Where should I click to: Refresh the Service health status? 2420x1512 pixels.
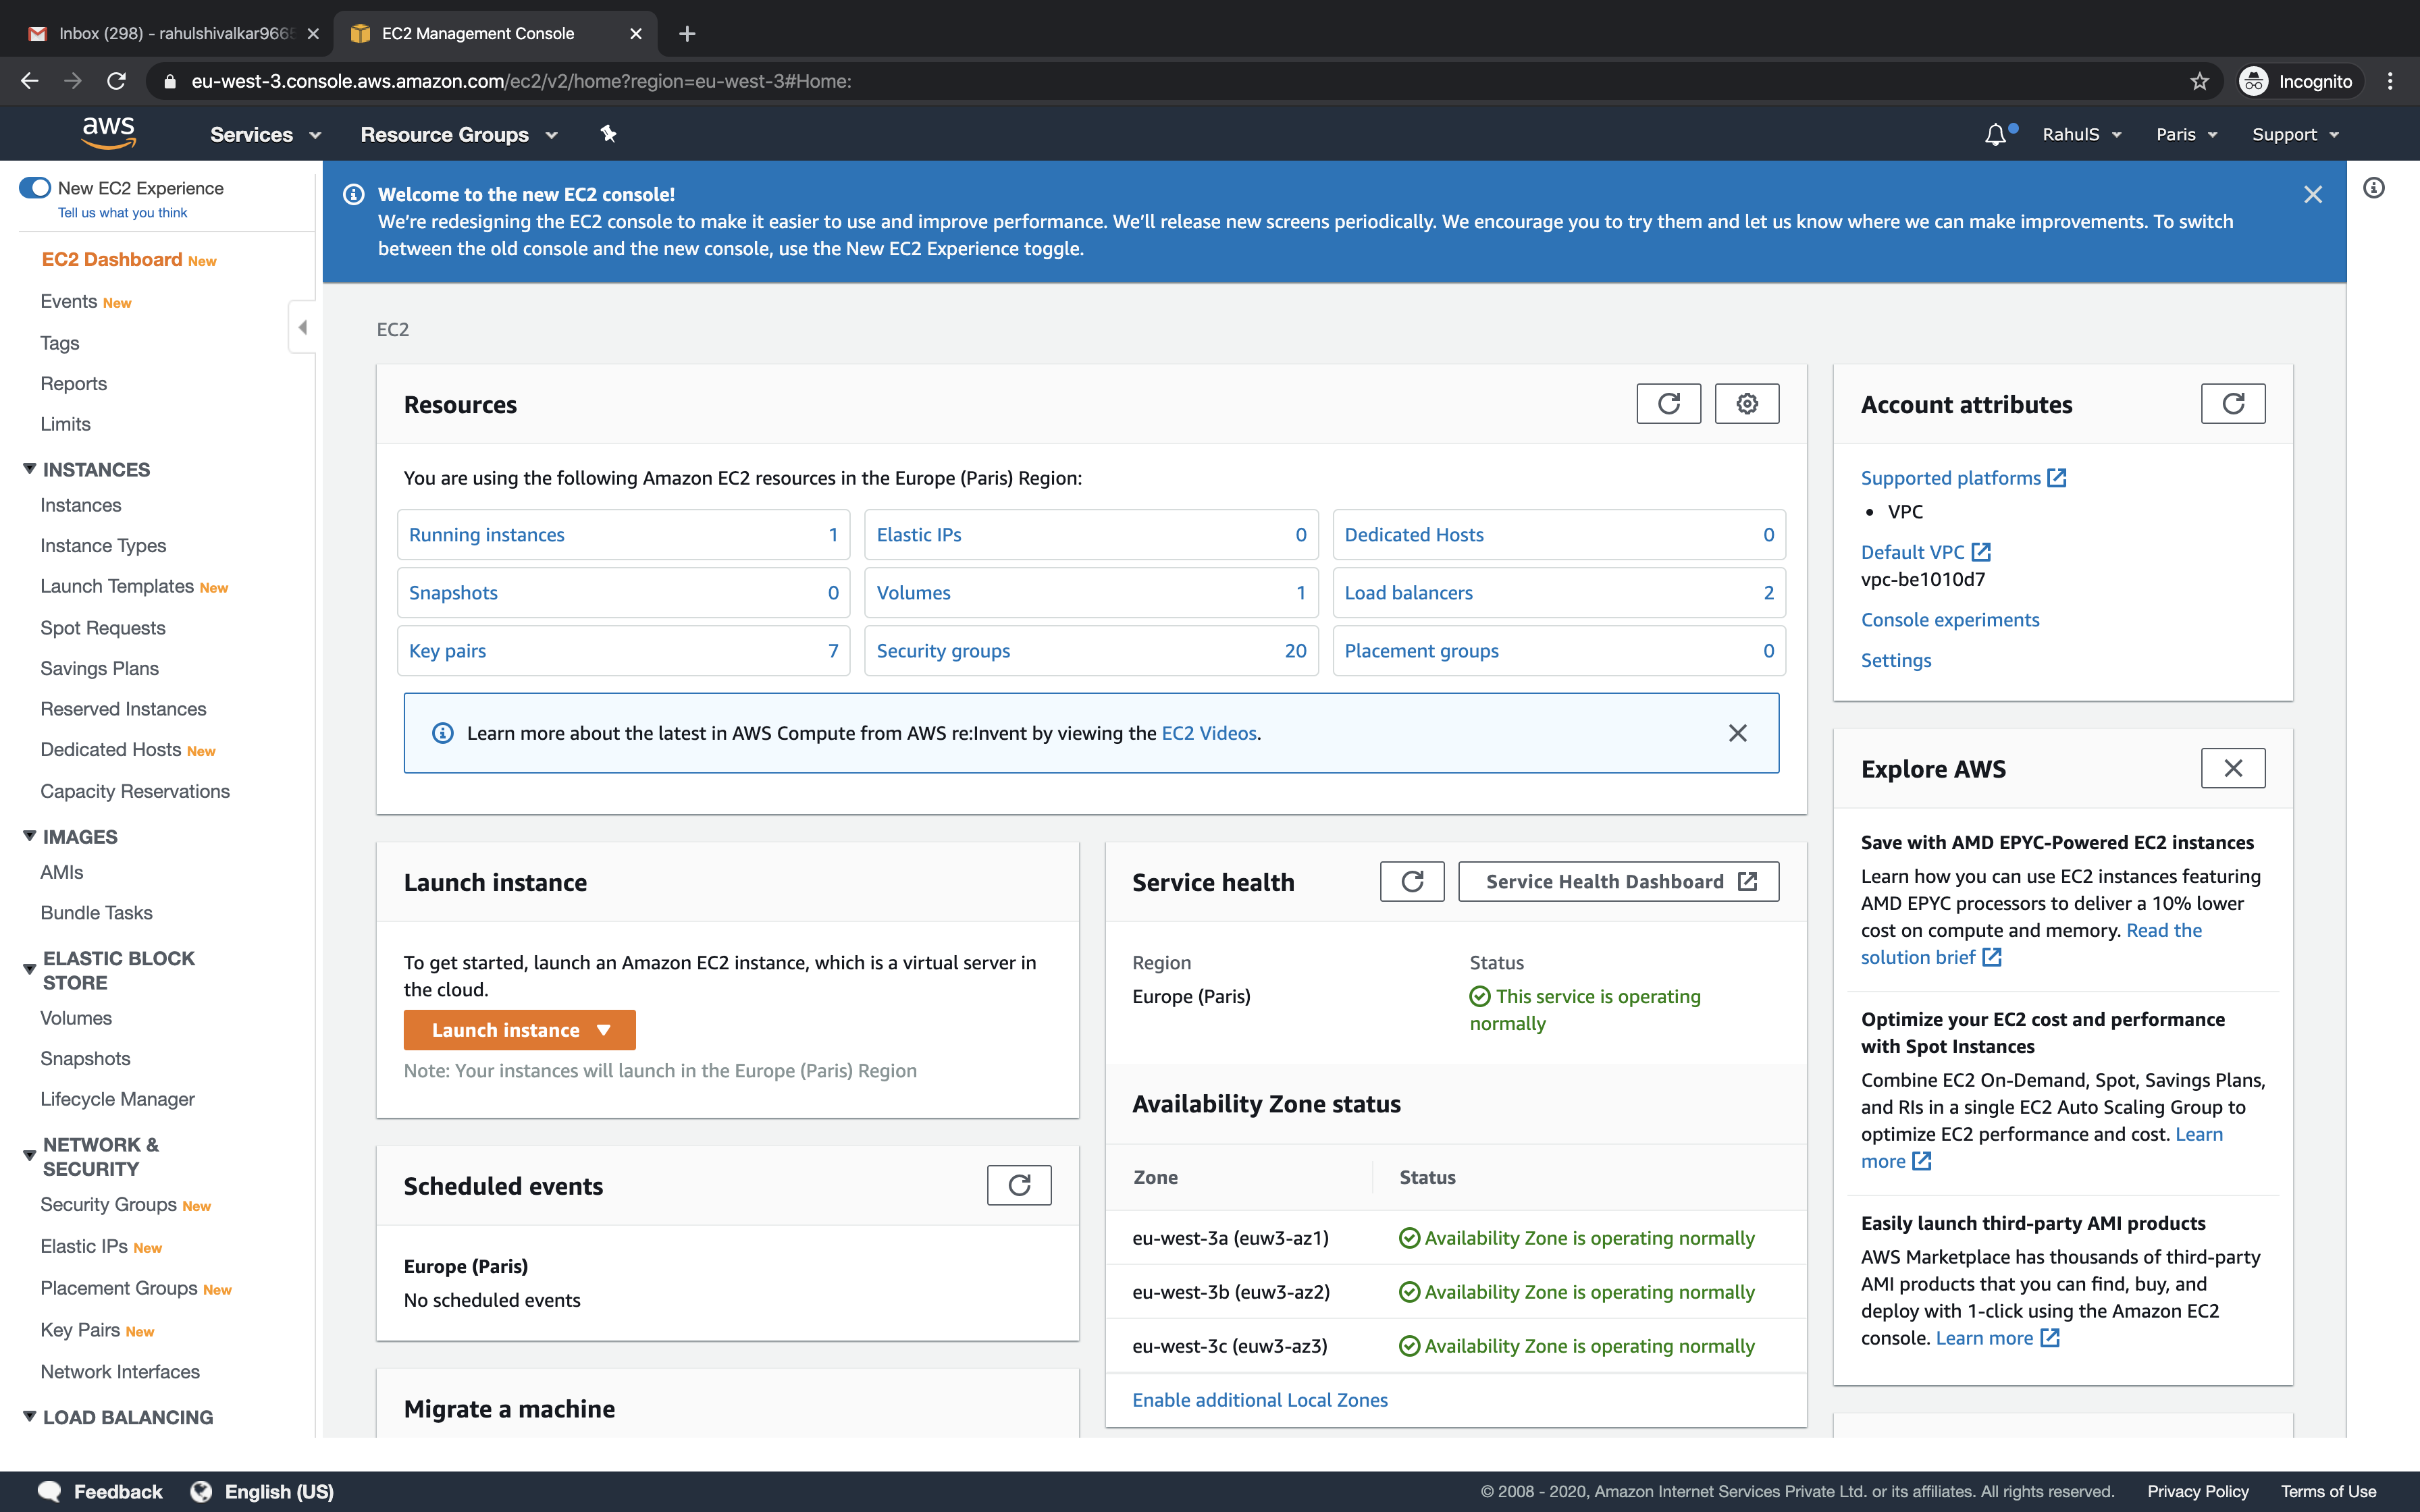click(x=1411, y=881)
